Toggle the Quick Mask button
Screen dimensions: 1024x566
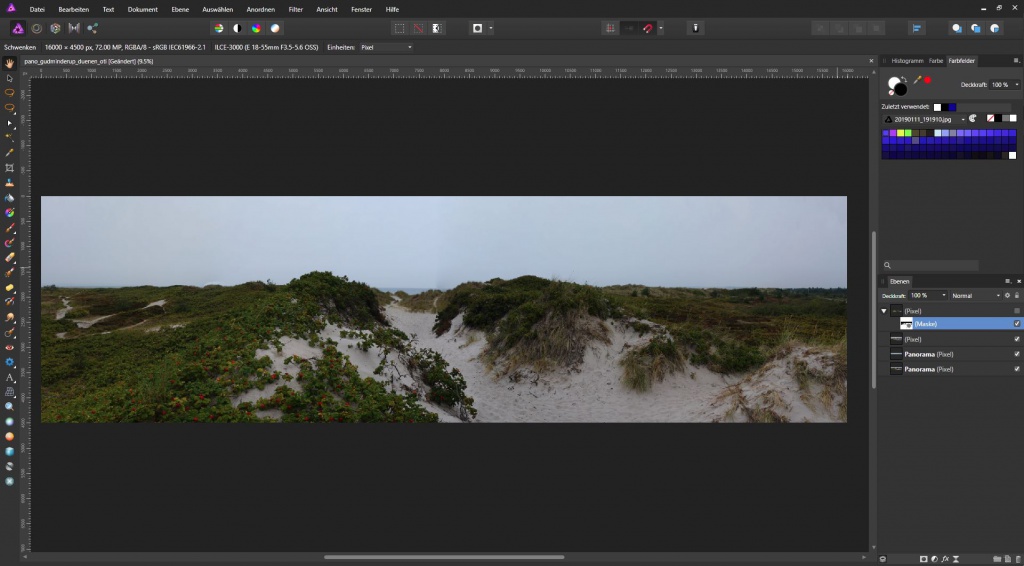click(477, 28)
